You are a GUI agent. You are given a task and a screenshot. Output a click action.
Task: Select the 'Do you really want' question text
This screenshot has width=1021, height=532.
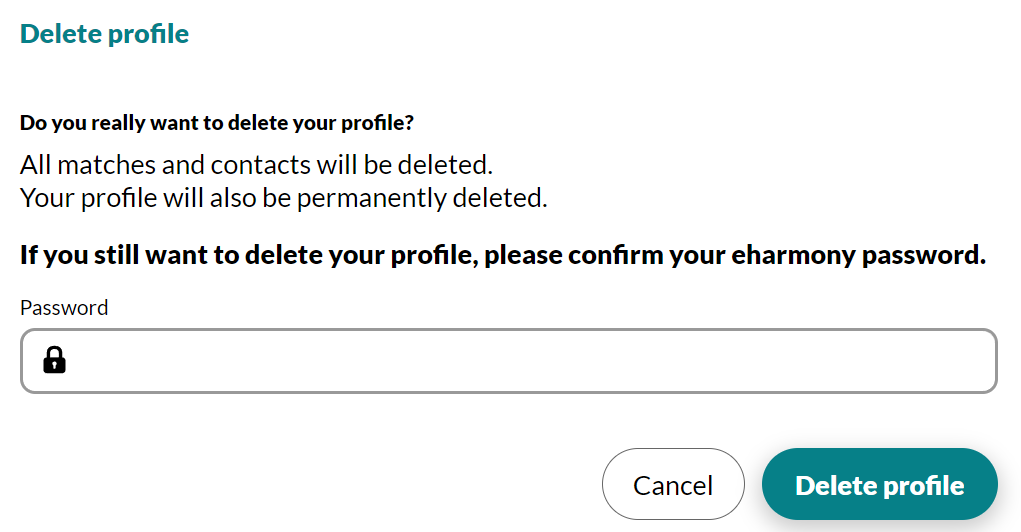pos(217,122)
